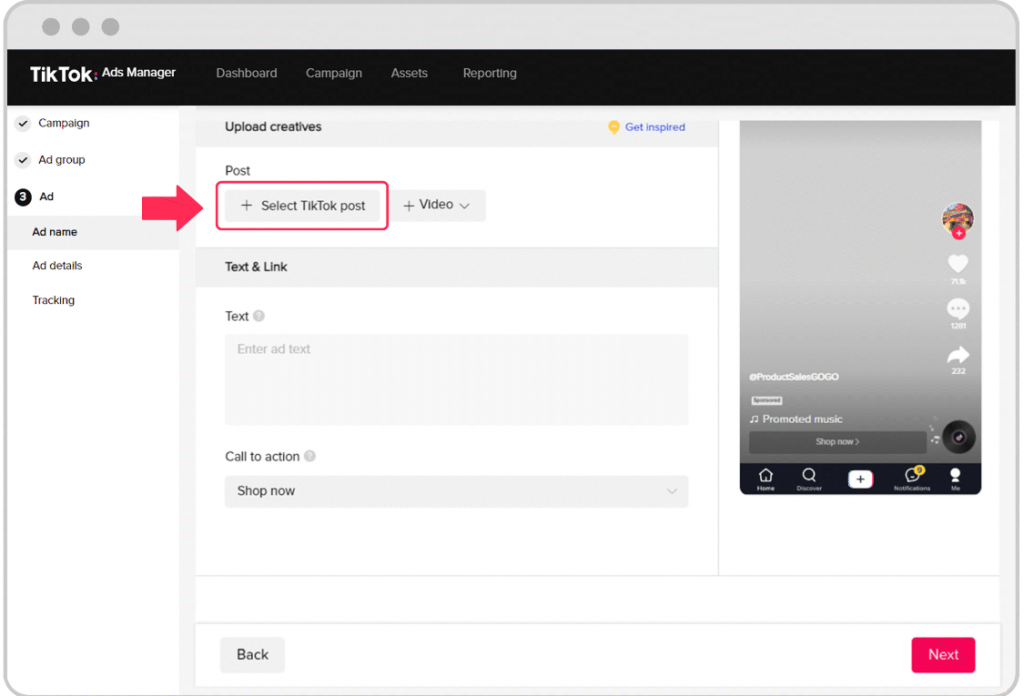Viewport: 1024px width, 696px height.
Task: Click the comment bubble icon in preview
Action: click(957, 308)
